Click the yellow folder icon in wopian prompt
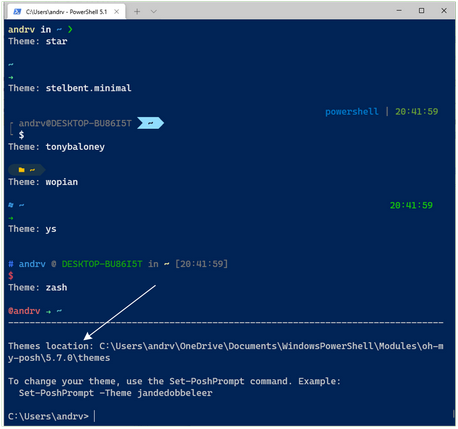458x429 pixels. coord(22,170)
